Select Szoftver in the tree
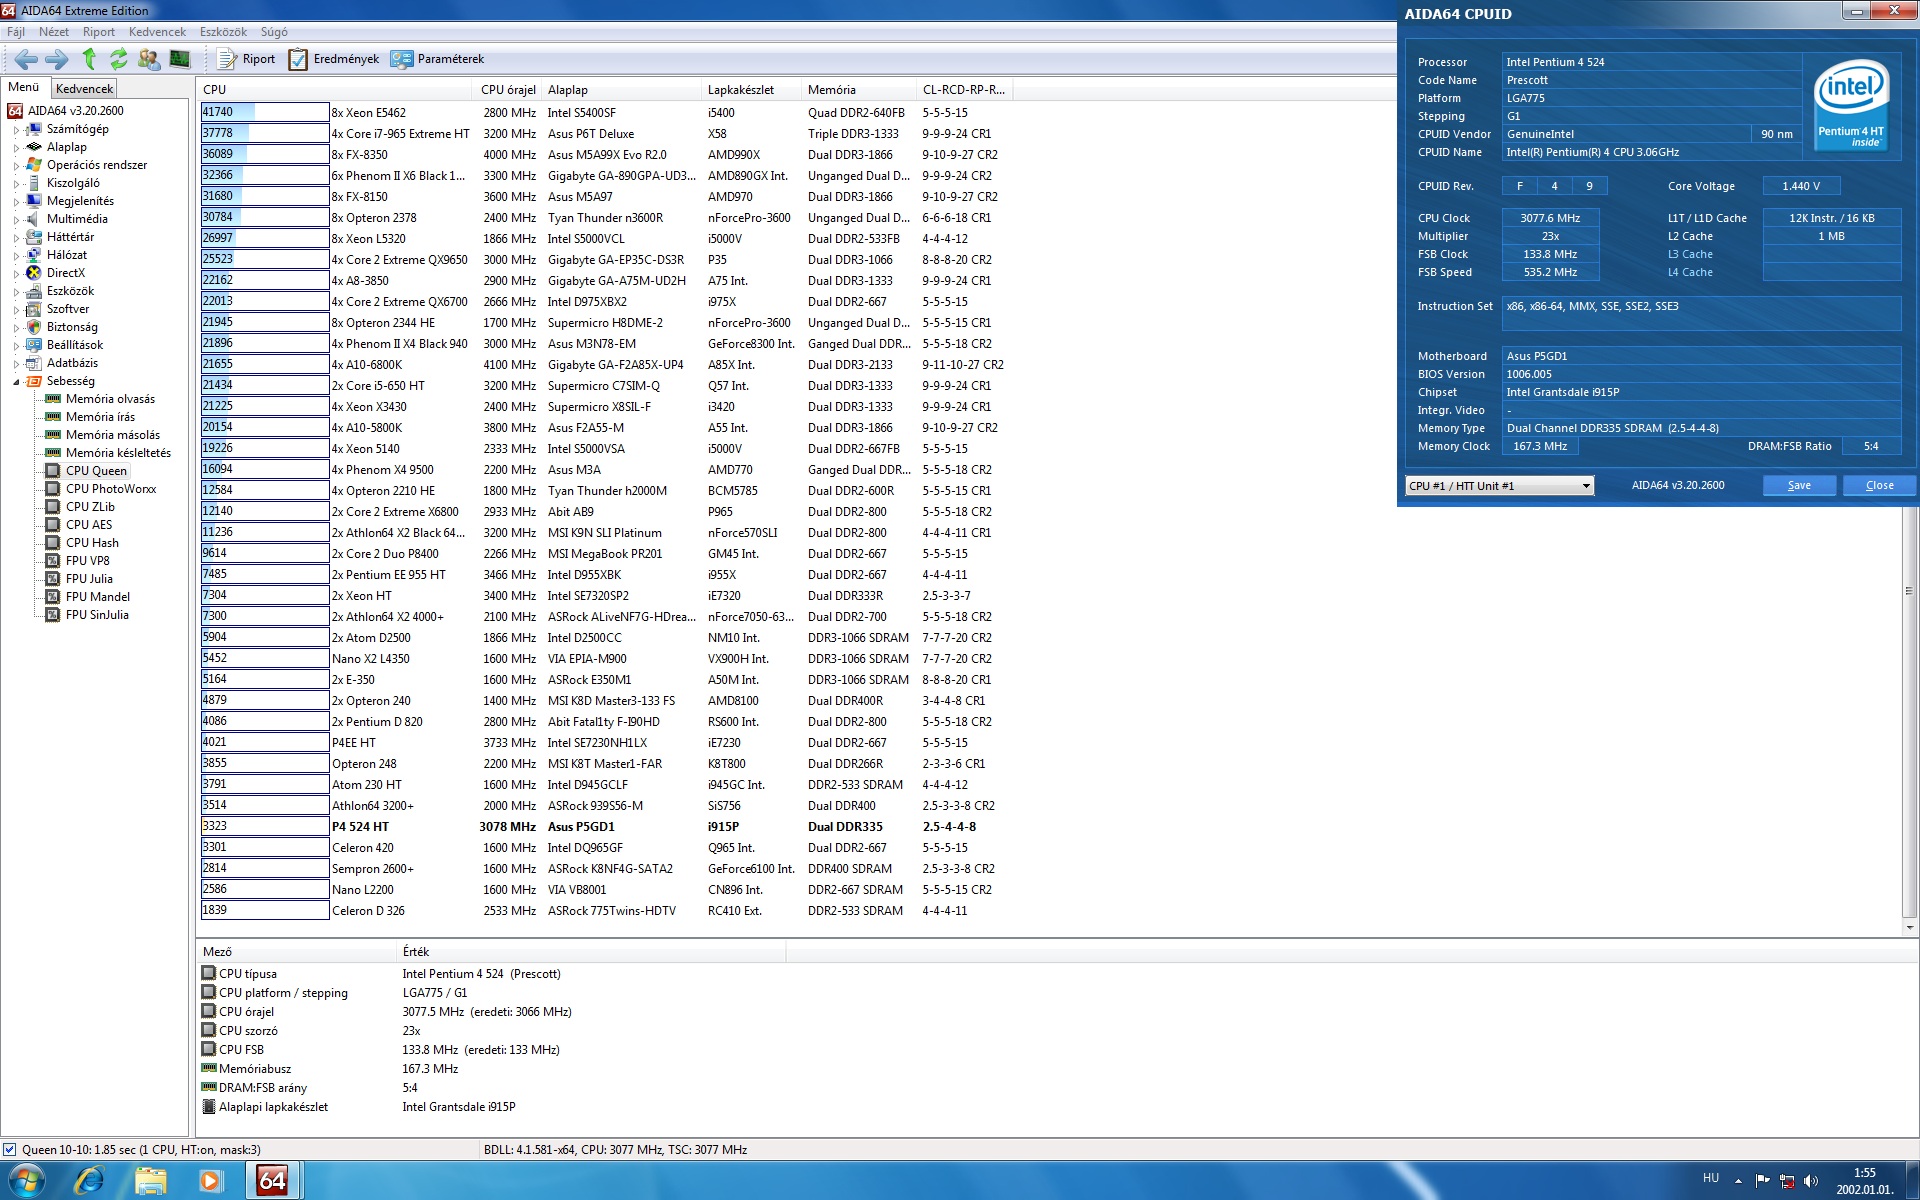The width and height of the screenshot is (1920, 1200). pos(68,309)
